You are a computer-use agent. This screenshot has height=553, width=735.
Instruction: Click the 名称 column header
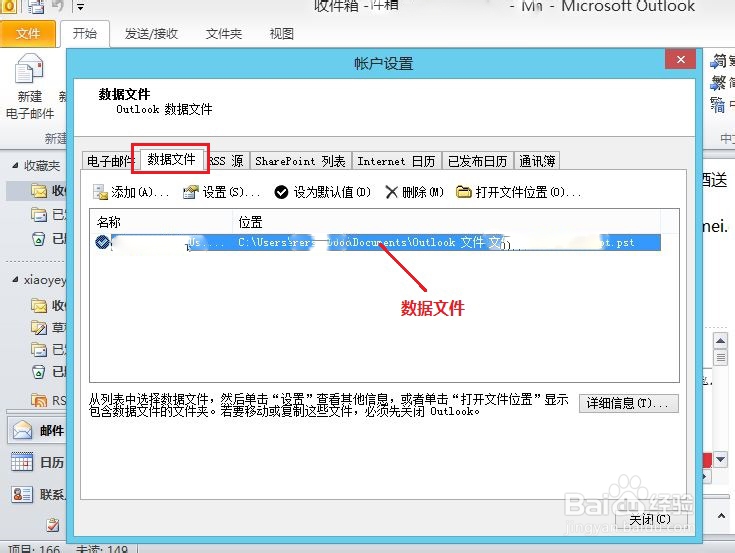[161, 222]
